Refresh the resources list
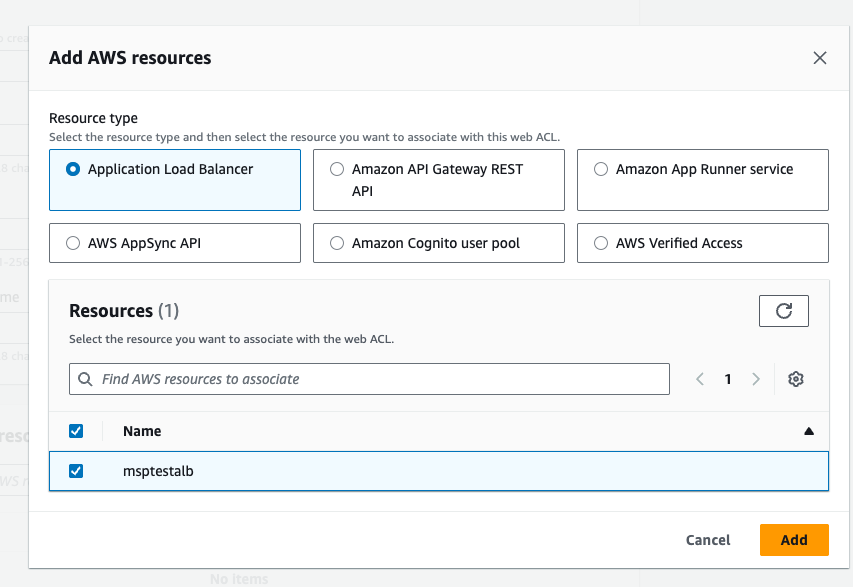Image resolution: width=853 pixels, height=587 pixels. (x=783, y=311)
